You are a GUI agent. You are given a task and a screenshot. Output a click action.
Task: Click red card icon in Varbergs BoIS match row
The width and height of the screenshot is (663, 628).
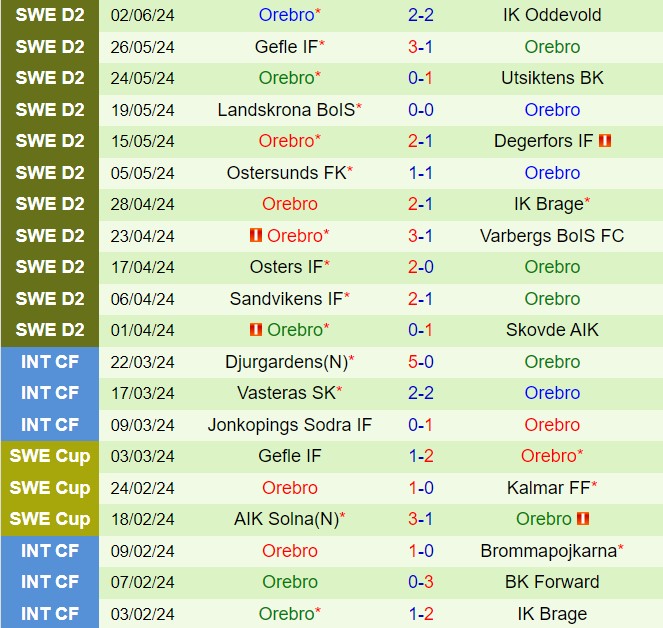(256, 236)
